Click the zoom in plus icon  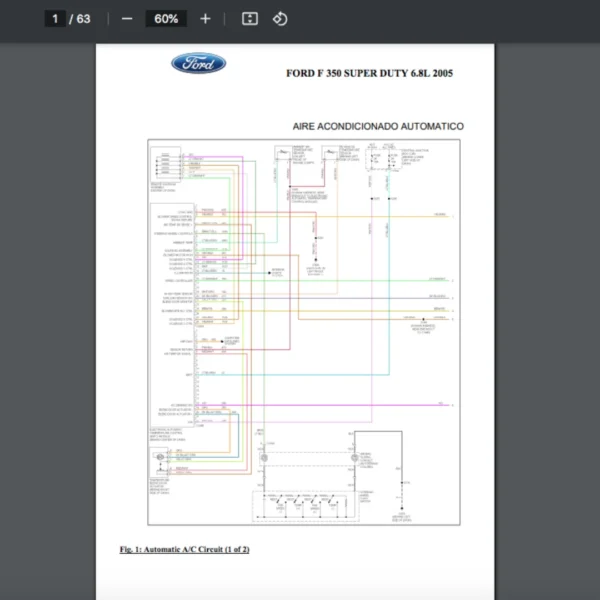click(205, 19)
